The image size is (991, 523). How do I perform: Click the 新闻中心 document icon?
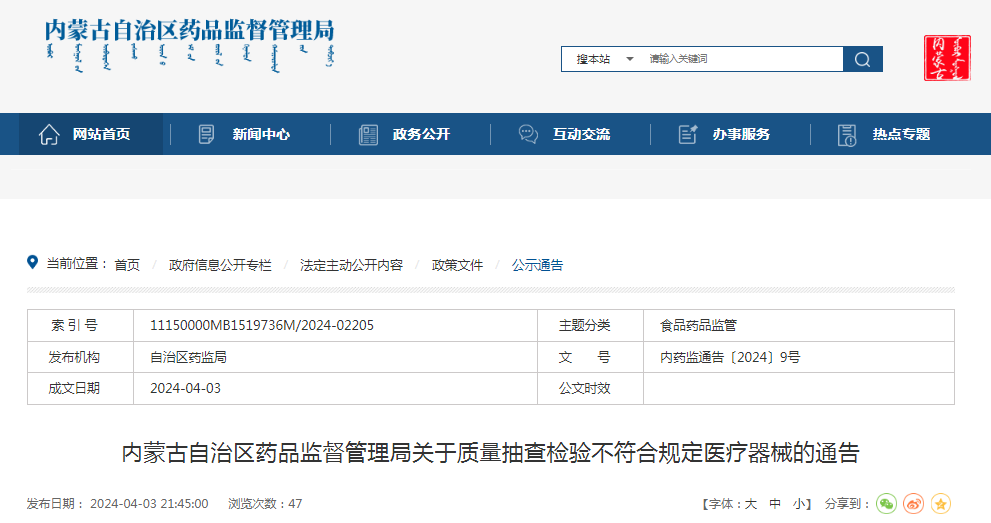coord(207,134)
